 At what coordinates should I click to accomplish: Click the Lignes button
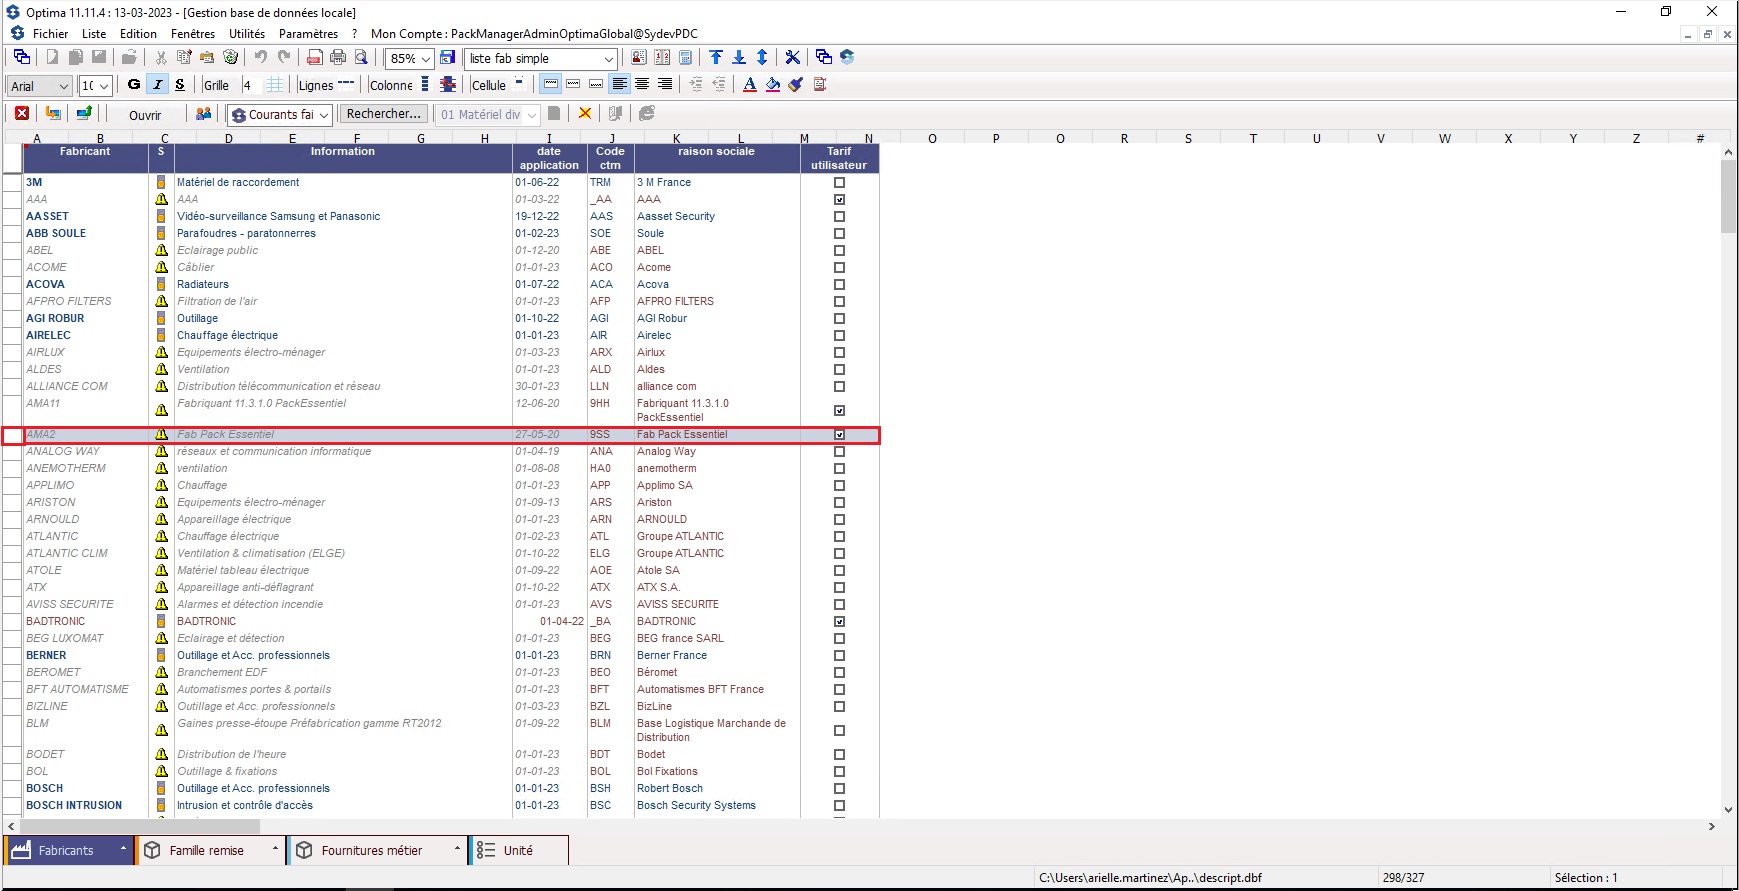pos(316,85)
